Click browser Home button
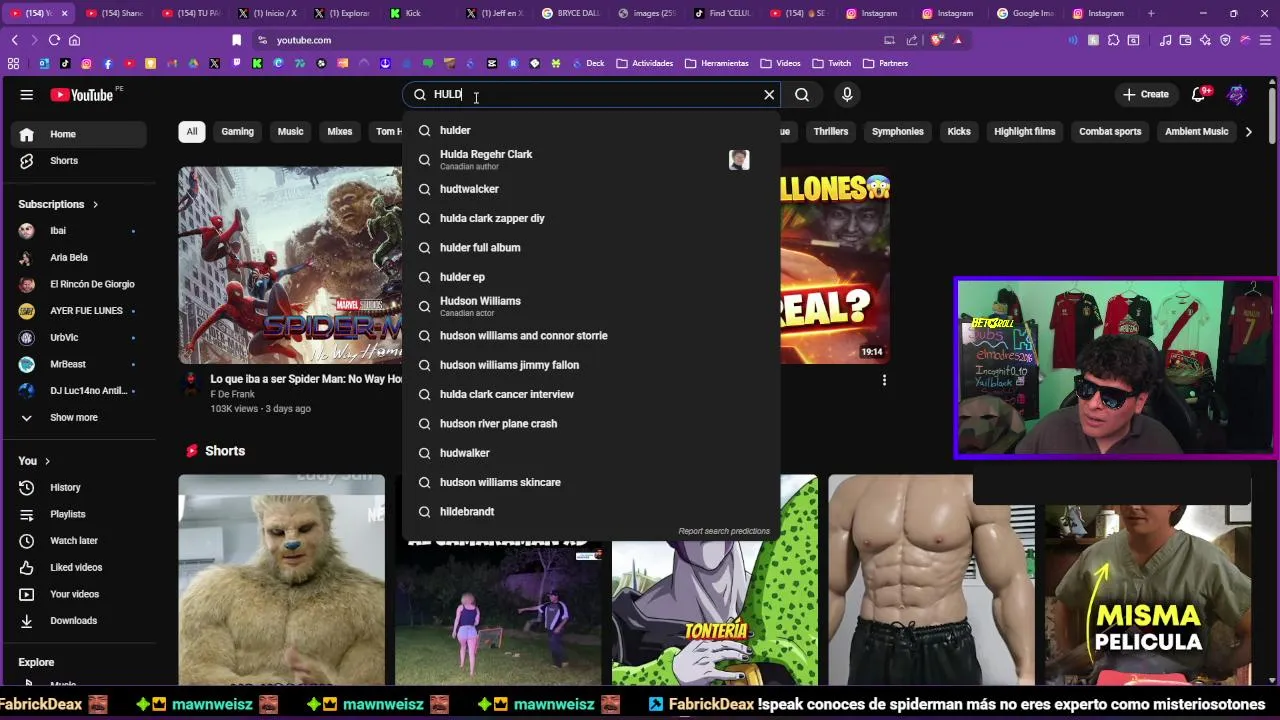 coord(74,40)
